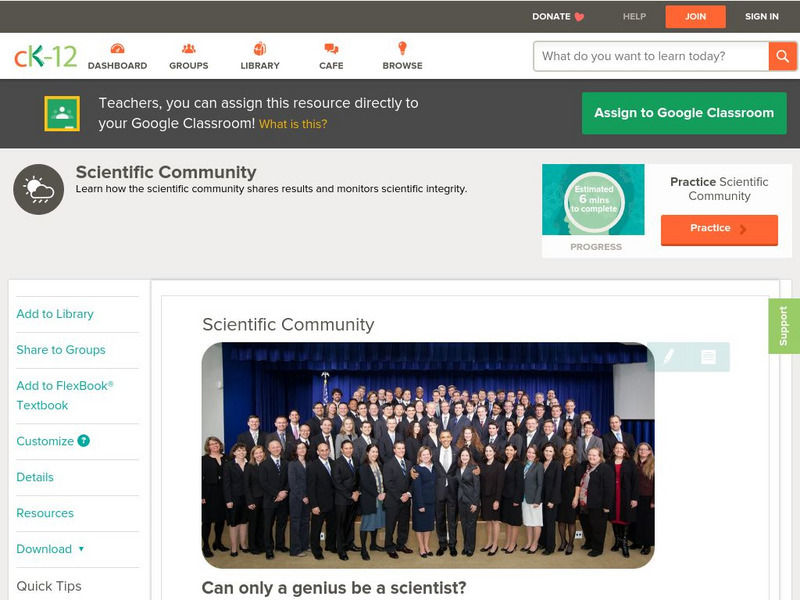Viewport: 800px width, 600px height.
Task: Click the CK-12 logo
Action: click(45, 56)
